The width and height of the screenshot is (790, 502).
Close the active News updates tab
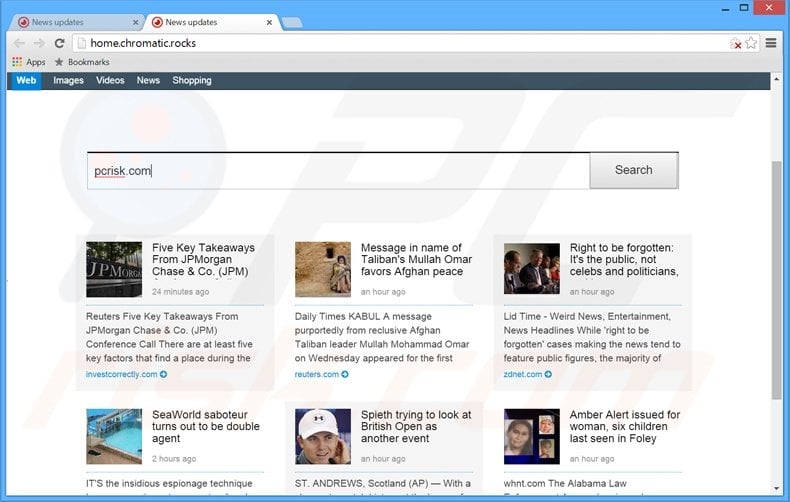click(x=270, y=23)
